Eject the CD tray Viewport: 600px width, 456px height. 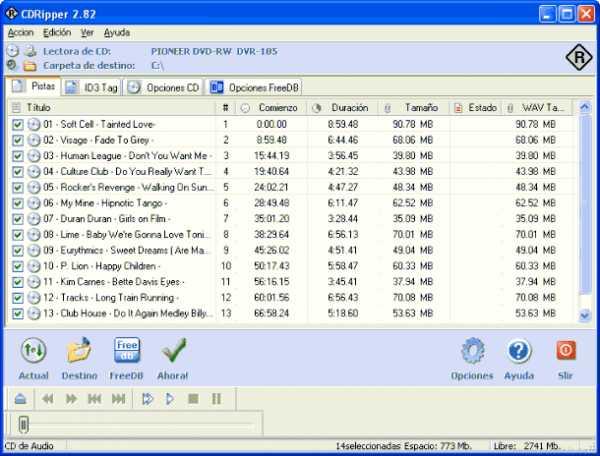pos(20,399)
